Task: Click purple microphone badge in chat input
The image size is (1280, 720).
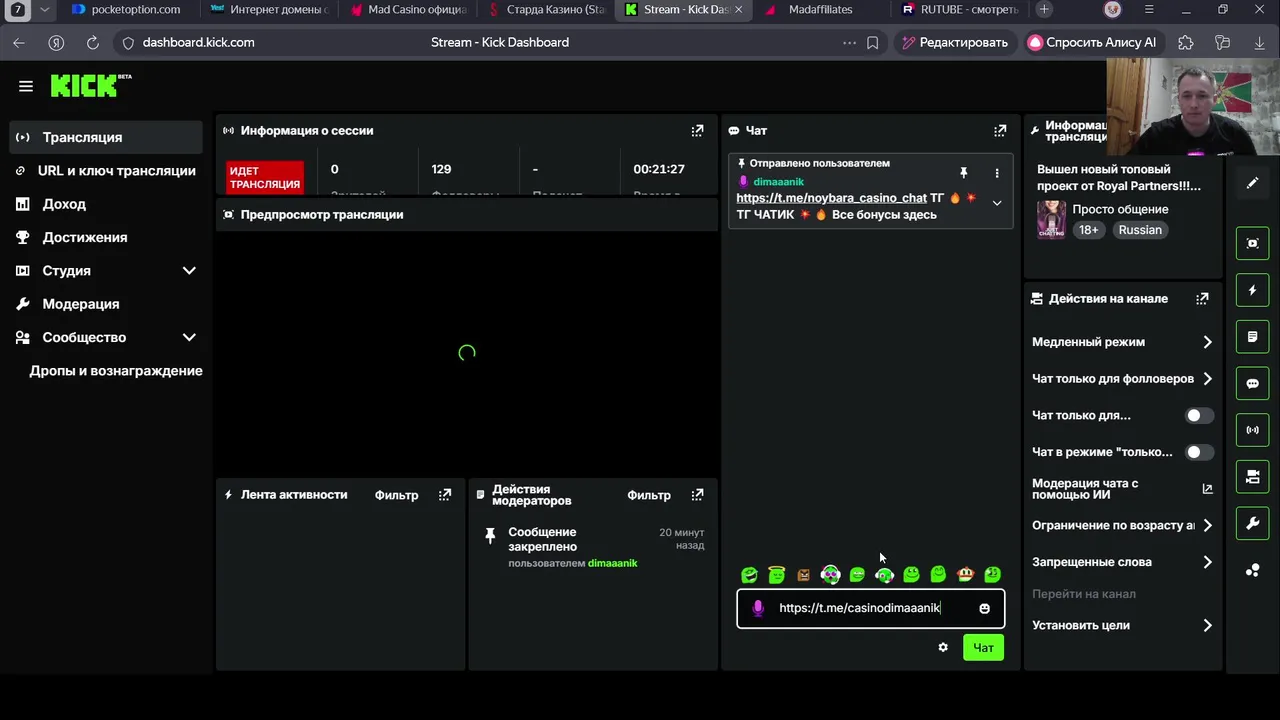Action: tap(758, 608)
